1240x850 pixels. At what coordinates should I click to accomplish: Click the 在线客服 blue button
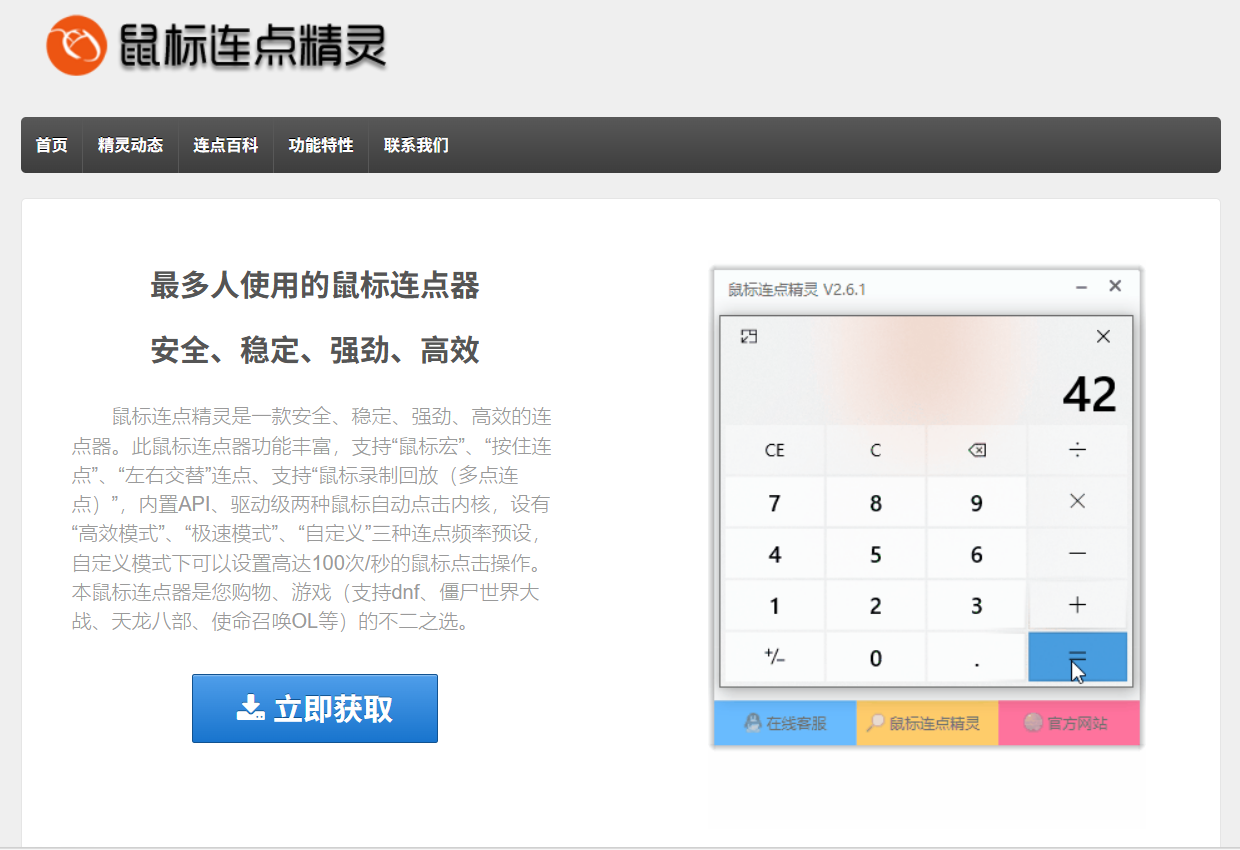(x=785, y=723)
